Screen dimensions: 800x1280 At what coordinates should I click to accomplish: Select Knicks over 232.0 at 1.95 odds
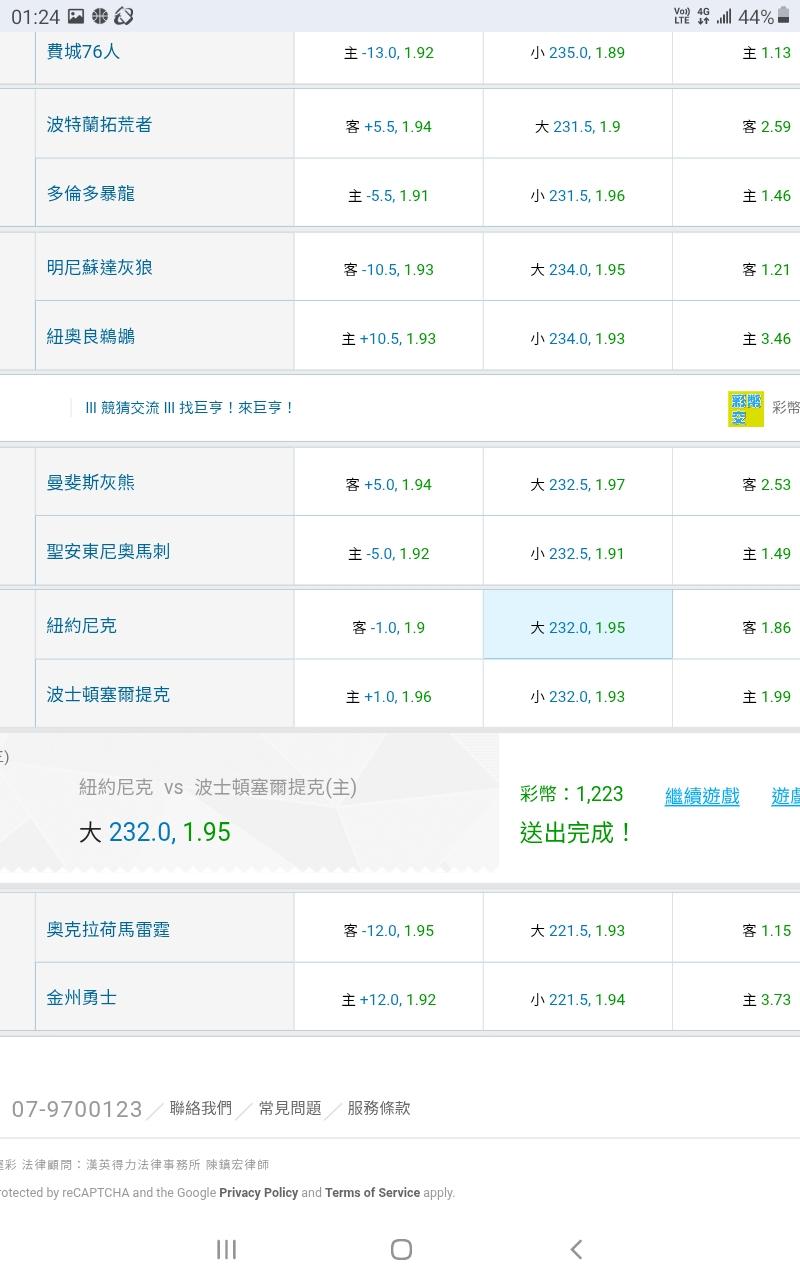pos(577,627)
